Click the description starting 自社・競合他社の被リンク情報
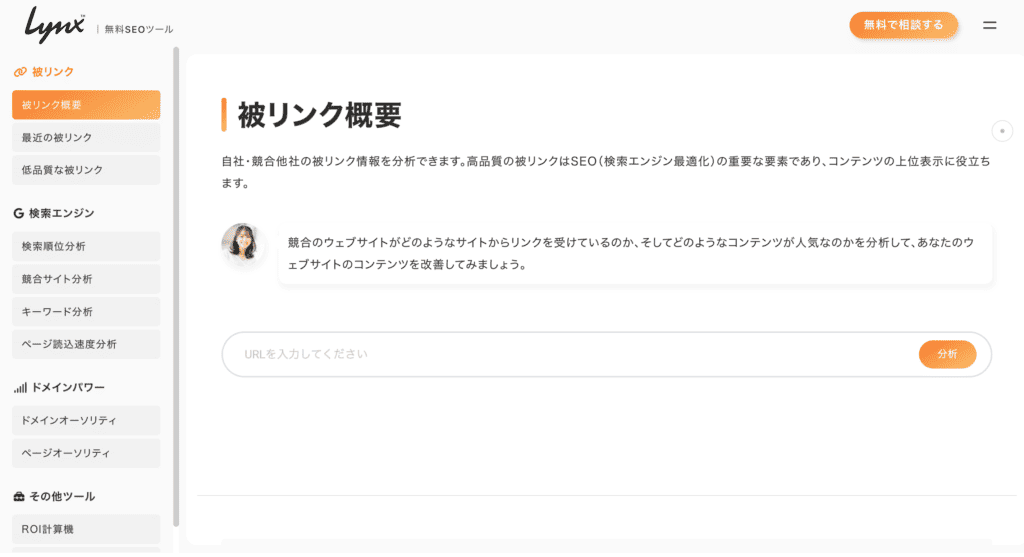The width and height of the screenshot is (1024, 557). point(606,172)
